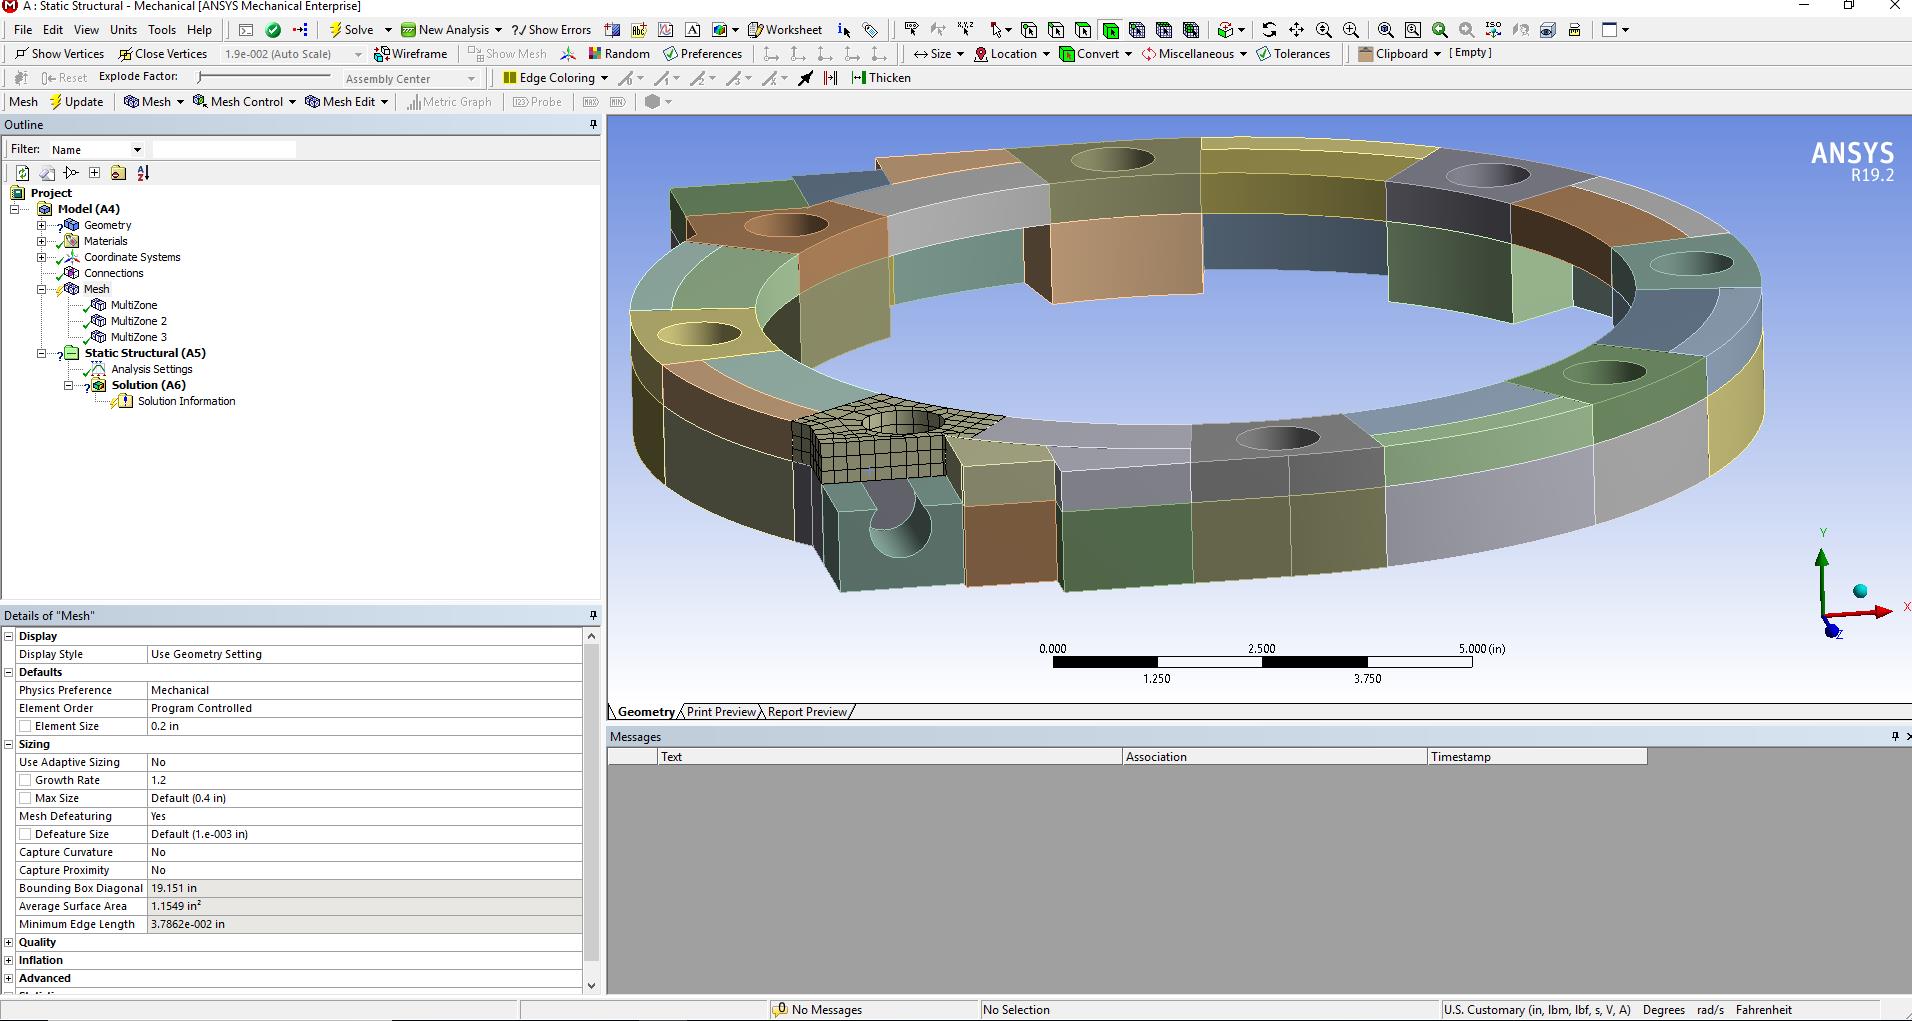The height and width of the screenshot is (1021, 1912).
Task: Click the Selection Information icon
Action: pos(845,30)
